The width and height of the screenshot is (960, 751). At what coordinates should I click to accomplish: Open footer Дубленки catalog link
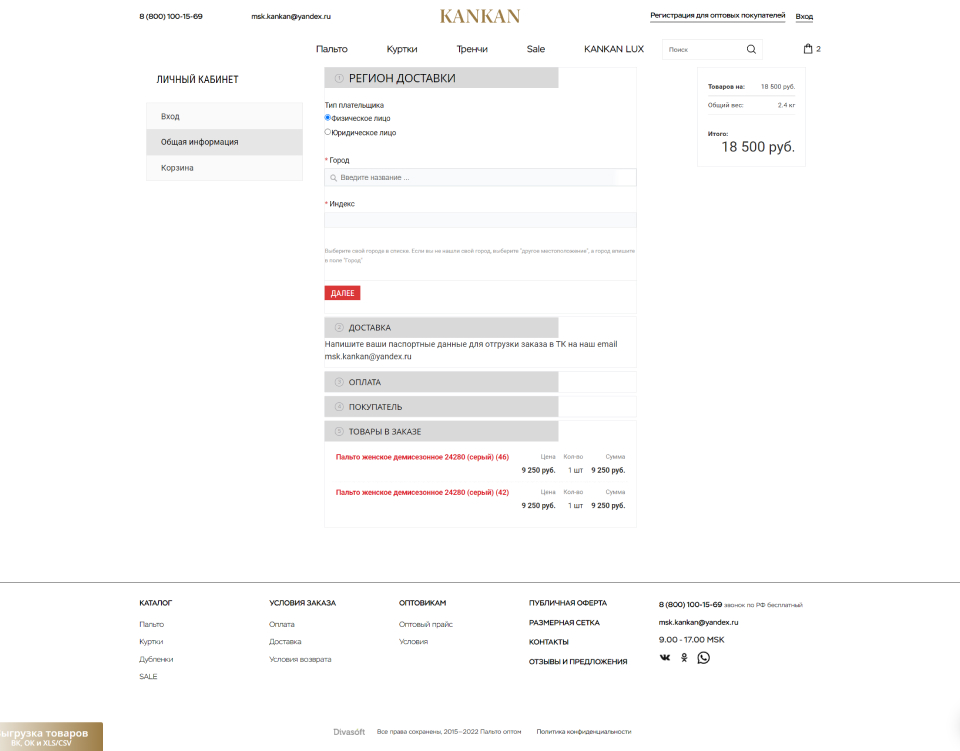pos(156,659)
